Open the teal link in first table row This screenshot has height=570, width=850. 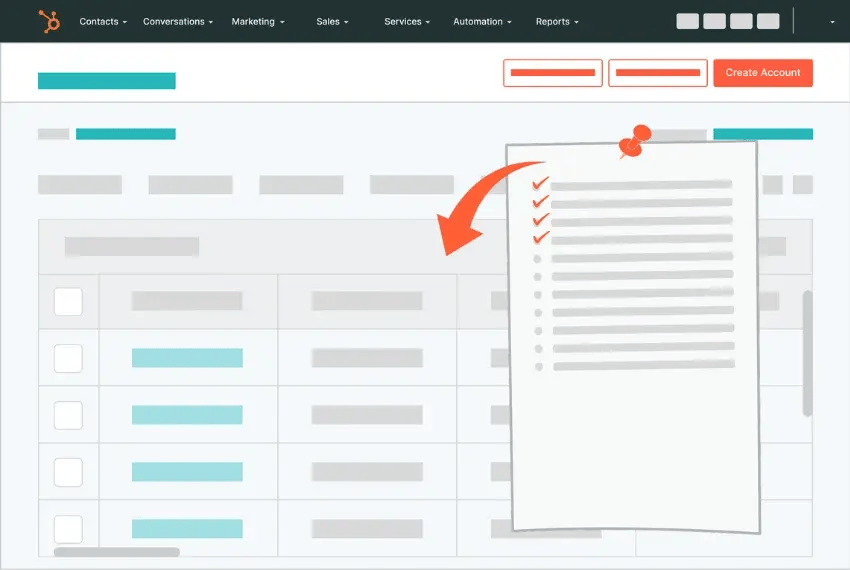[187, 358]
